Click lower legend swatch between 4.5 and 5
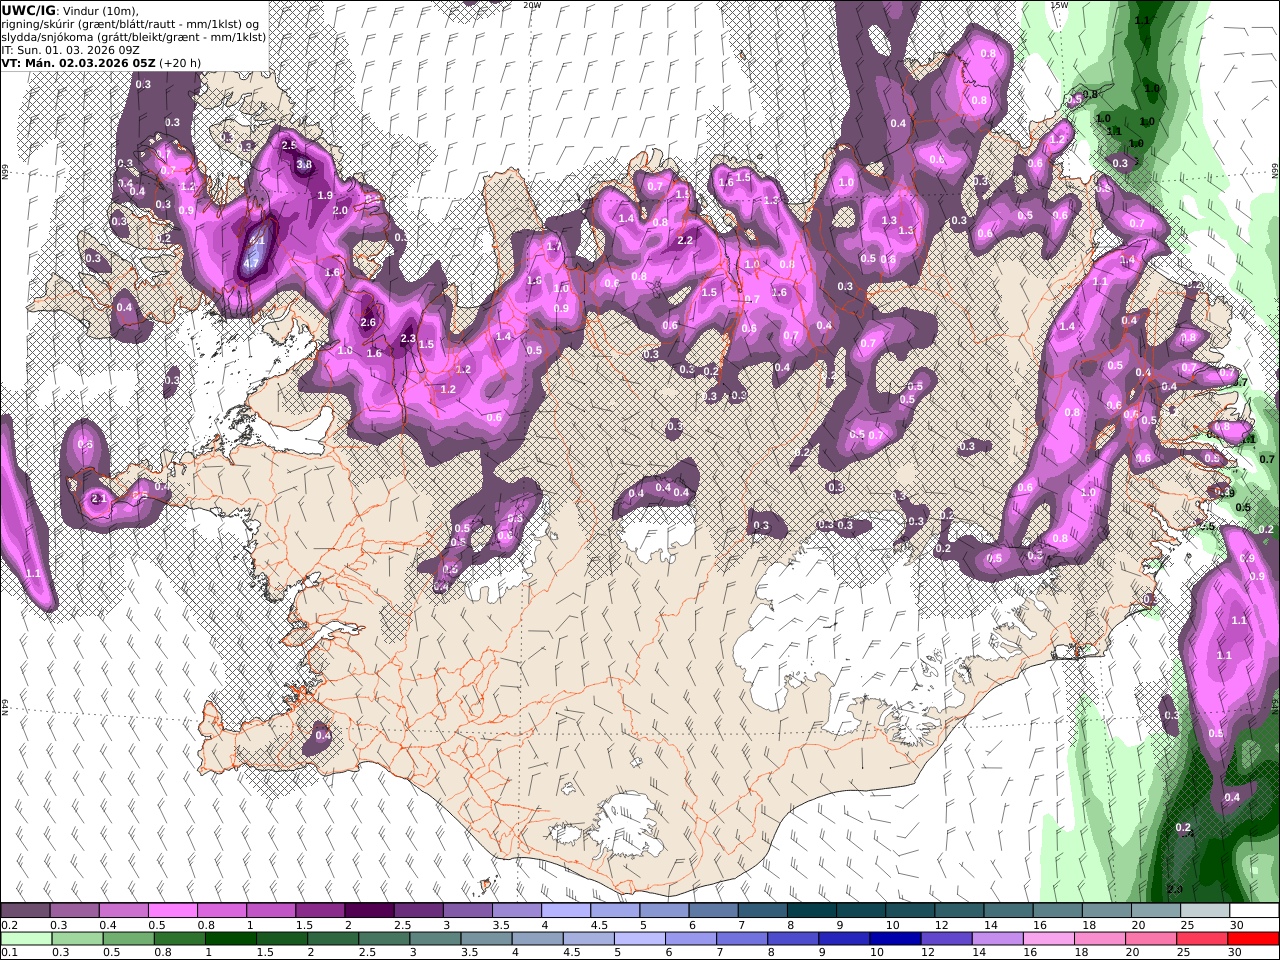Screen dimensions: 1280x960 (x=588, y=939)
